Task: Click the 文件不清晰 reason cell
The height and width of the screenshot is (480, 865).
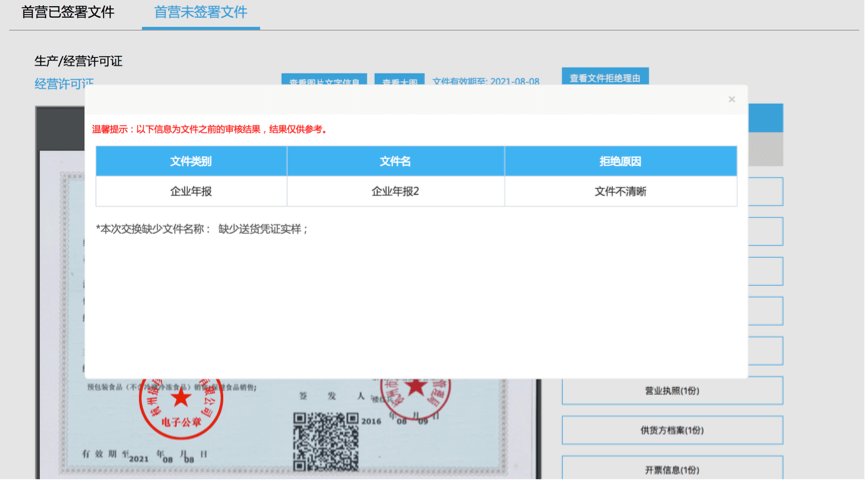Action: pos(621,191)
